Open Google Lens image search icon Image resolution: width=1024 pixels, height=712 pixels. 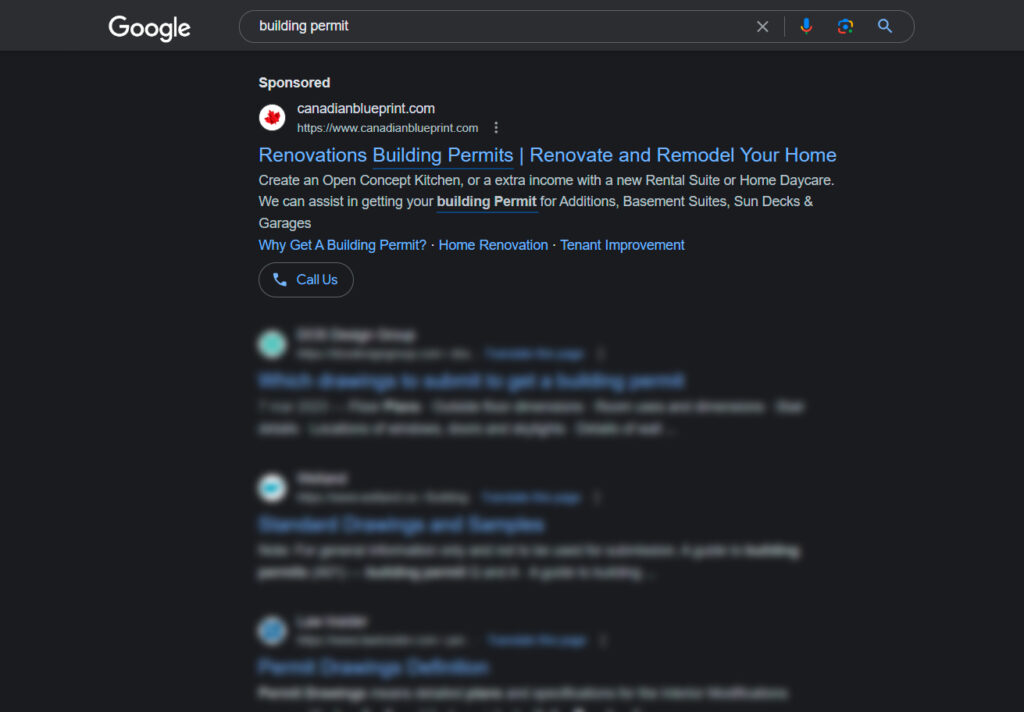[846, 26]
